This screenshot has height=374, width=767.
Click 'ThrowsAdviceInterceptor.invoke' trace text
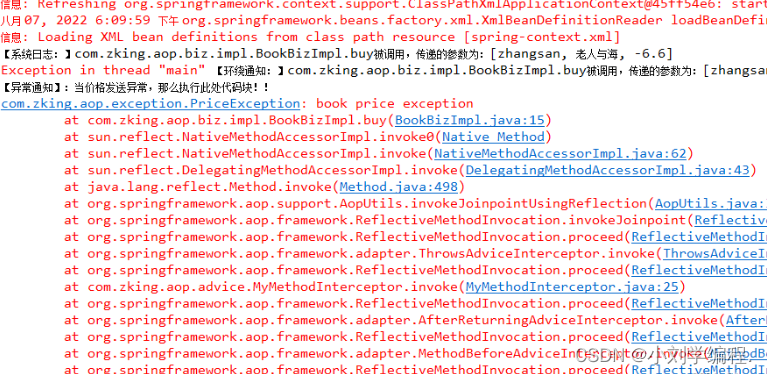(537, 253)
